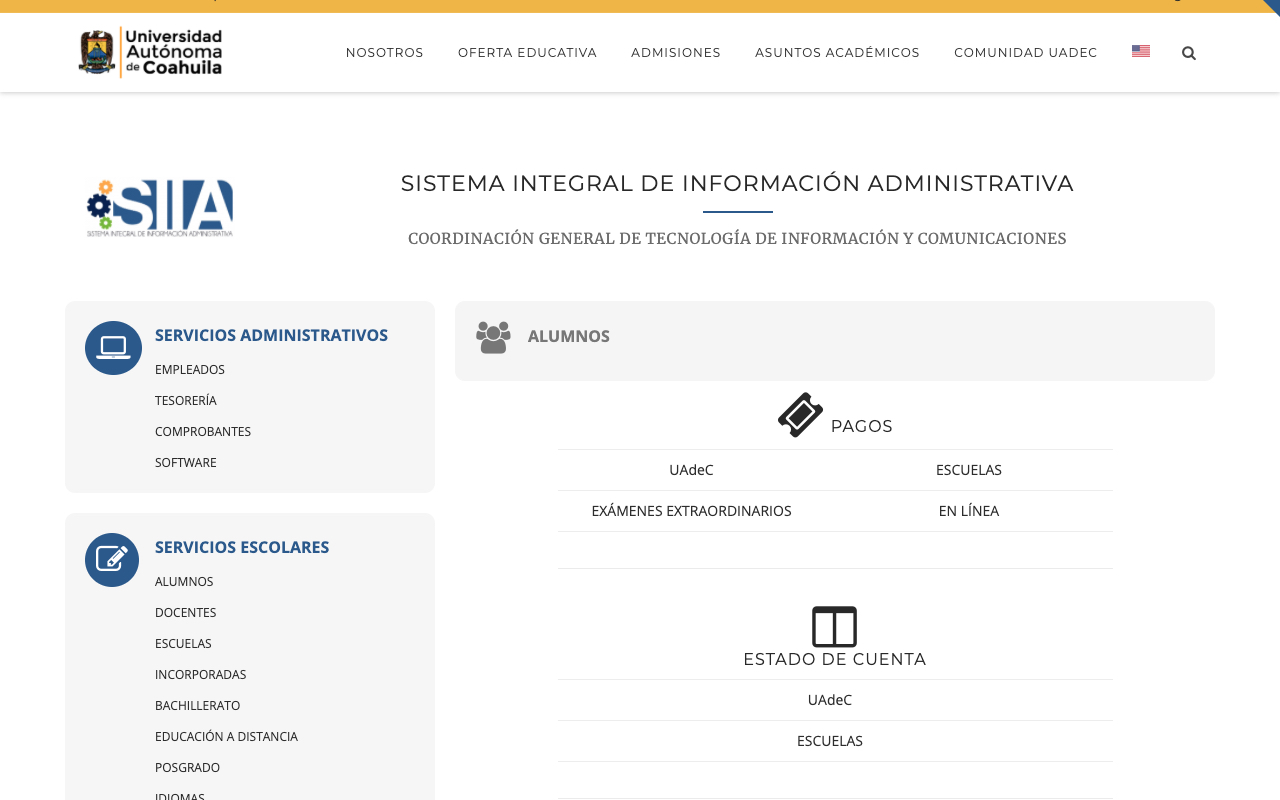Viewport: 1280px width, 800px height.
Task: Switch language using the US flag icon
Action: point(1141,52)
